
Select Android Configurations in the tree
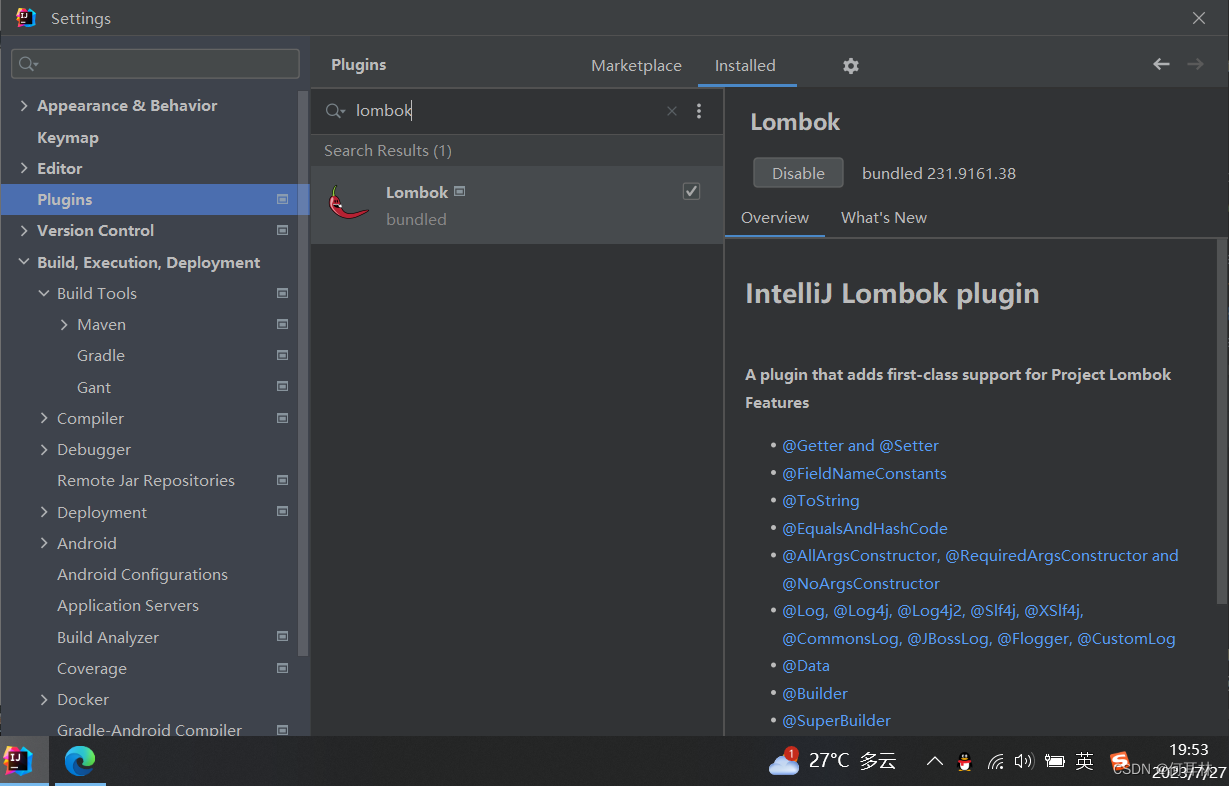click(x=142, y=575)
